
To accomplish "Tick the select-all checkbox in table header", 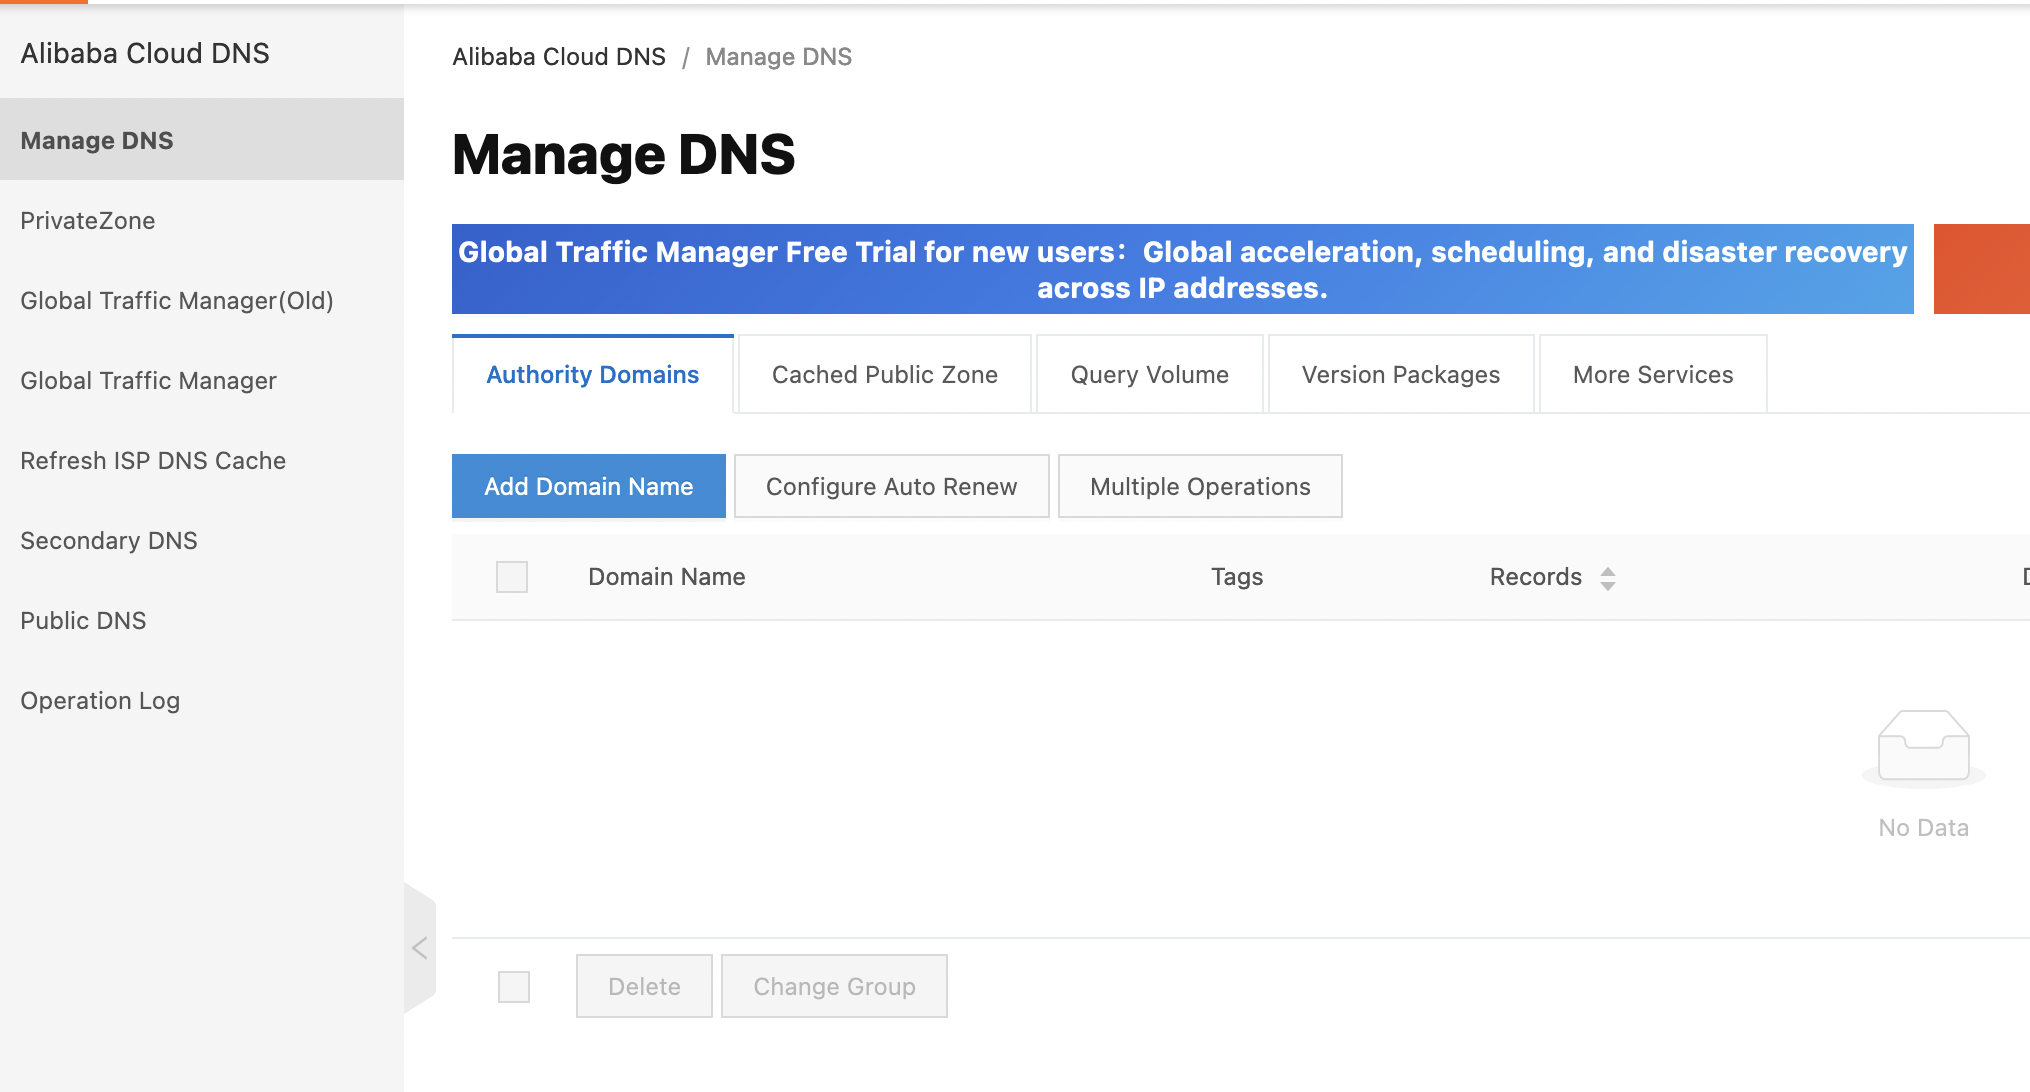I will pyautogui.click(x=512, y=577).
